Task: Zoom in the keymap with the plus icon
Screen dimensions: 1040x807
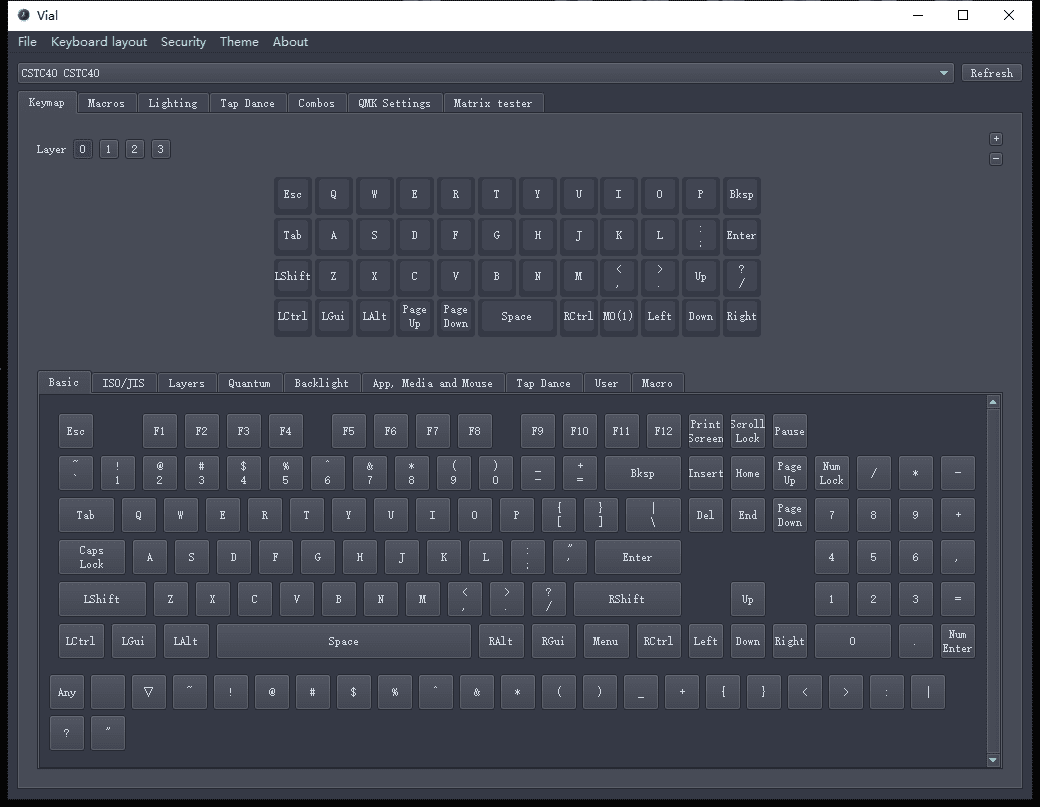Action: (995, 138)
